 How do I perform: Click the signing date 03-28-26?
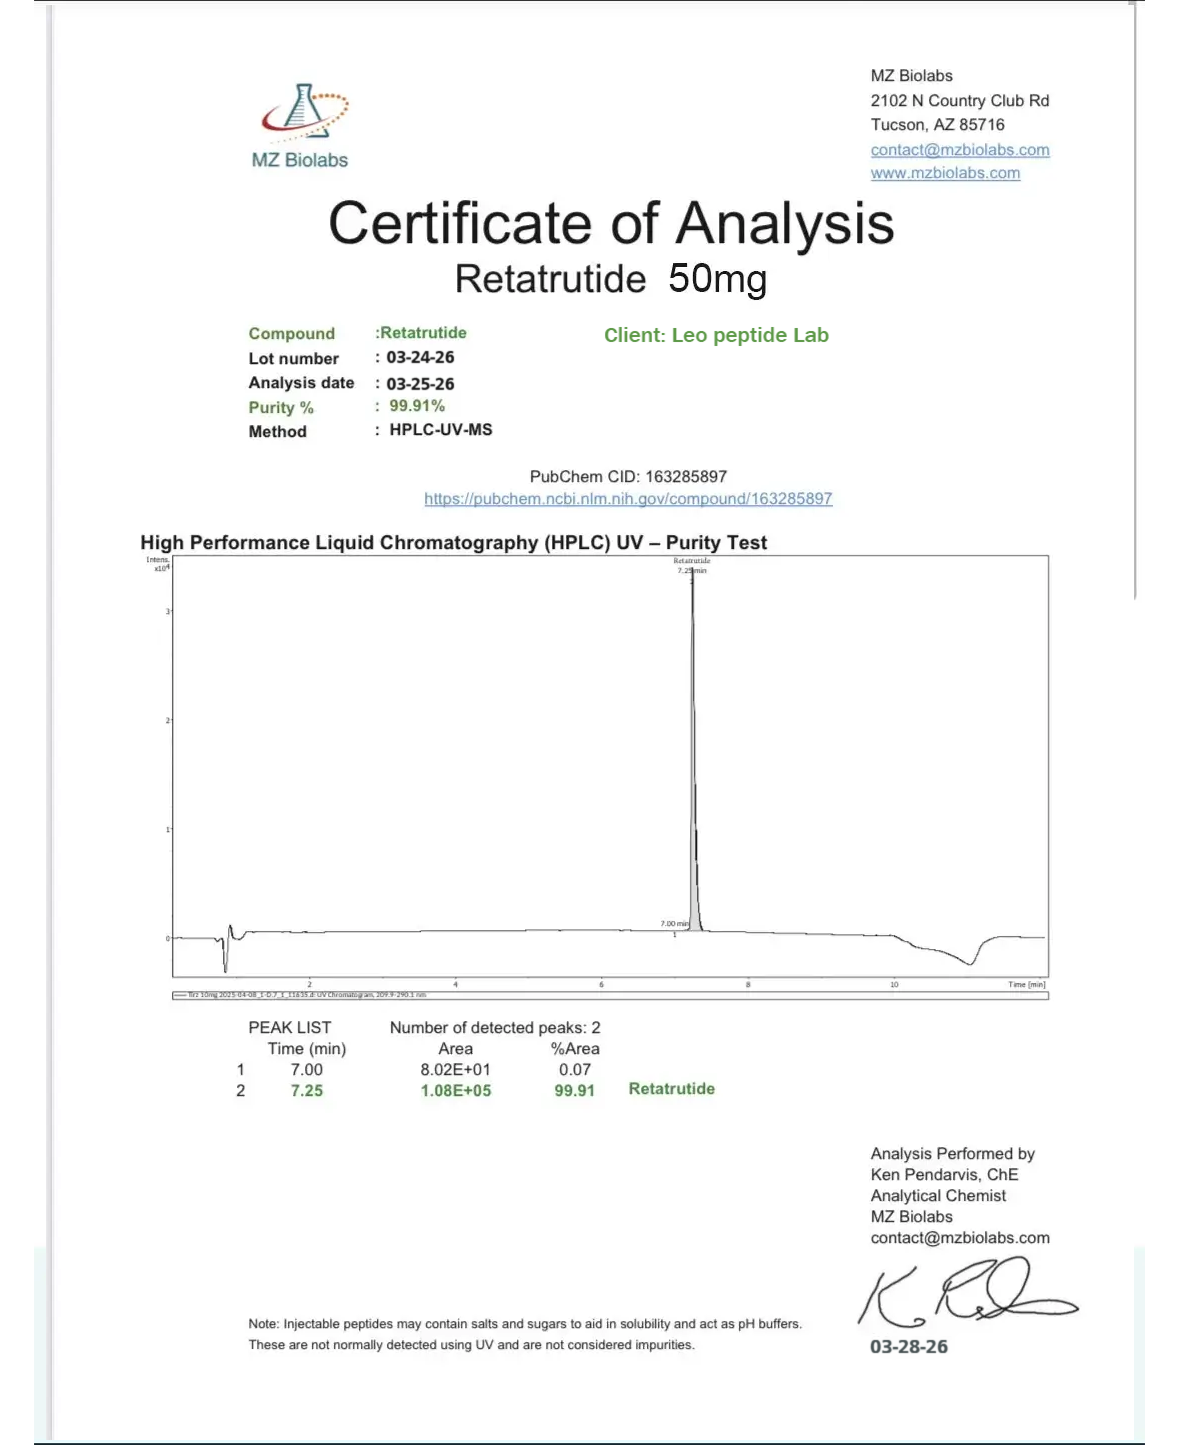click(909, 1347)
